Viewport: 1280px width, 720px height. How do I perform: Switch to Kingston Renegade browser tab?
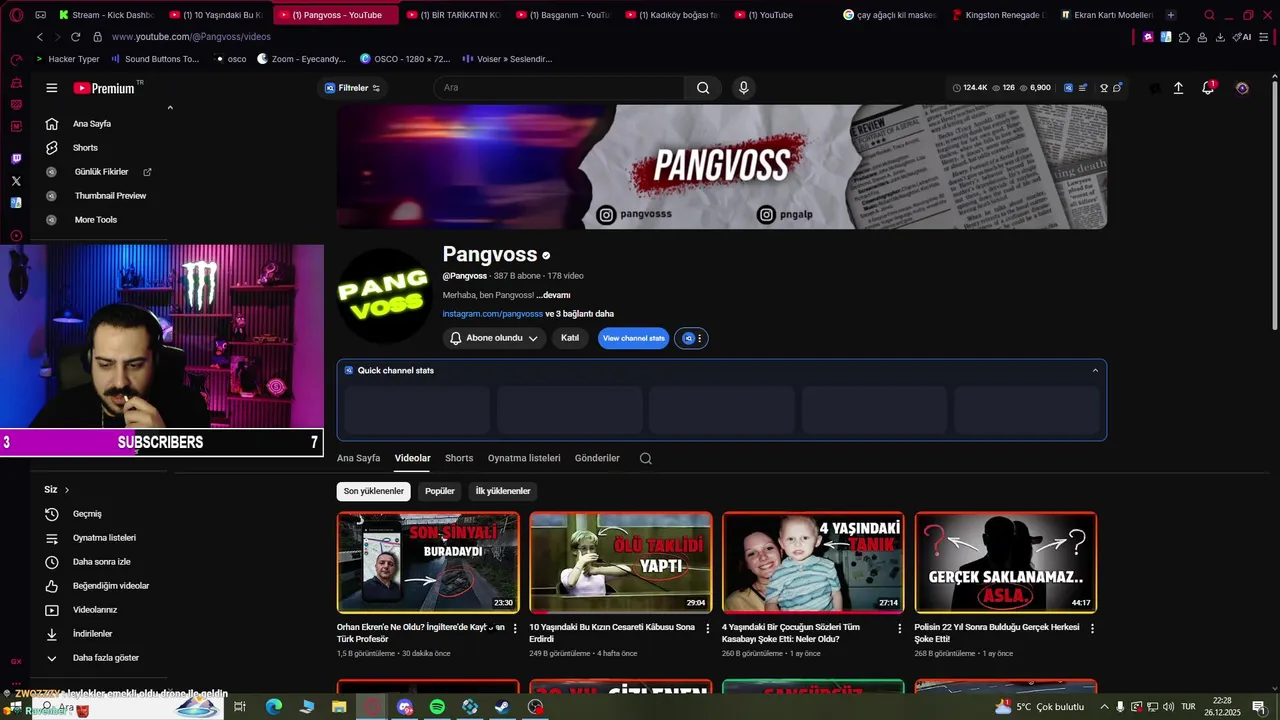coord(997,15)
